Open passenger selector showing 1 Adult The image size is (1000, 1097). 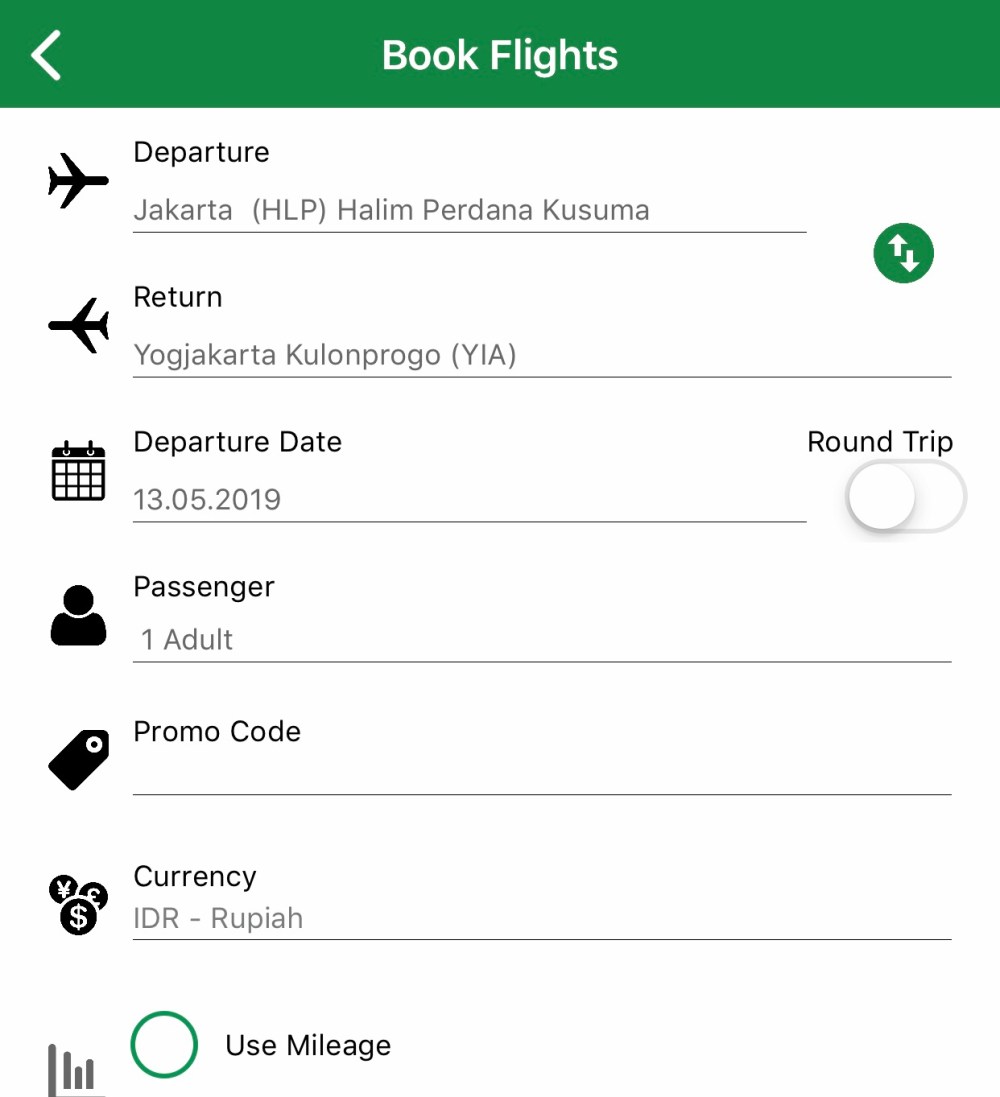pos(540,640)
